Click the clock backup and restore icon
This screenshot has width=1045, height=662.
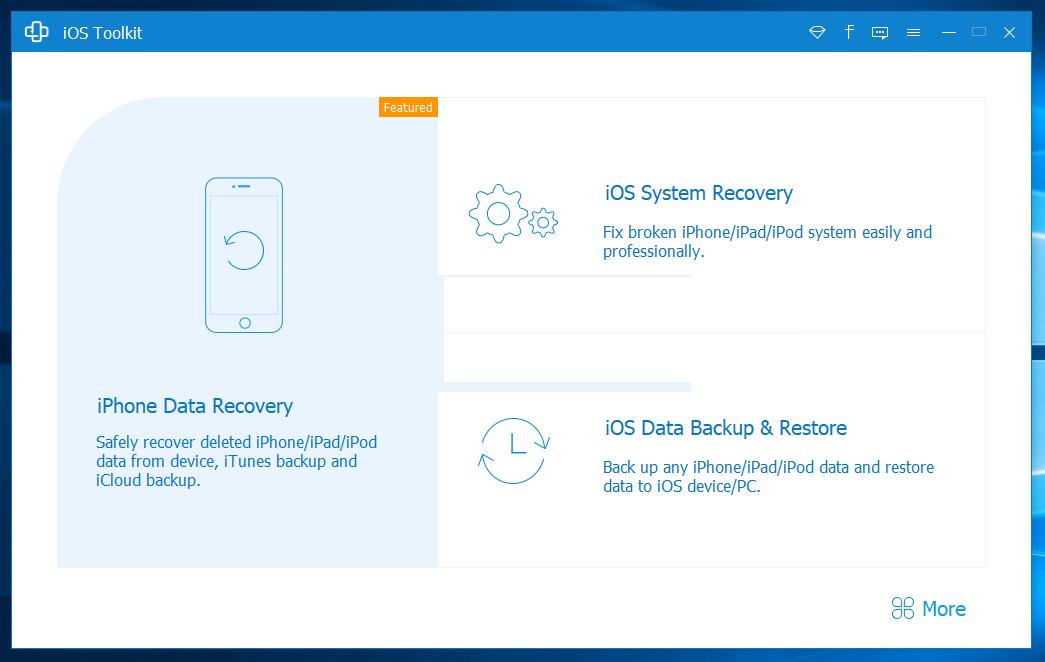pyautogui.click(x=513, y=449)
